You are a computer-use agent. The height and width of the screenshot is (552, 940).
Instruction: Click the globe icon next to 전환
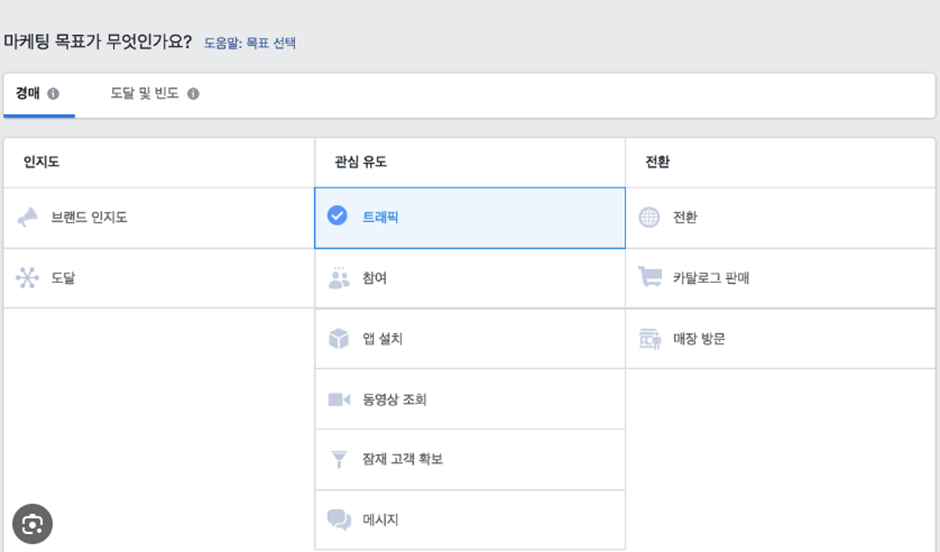click(x=649, y=217)
